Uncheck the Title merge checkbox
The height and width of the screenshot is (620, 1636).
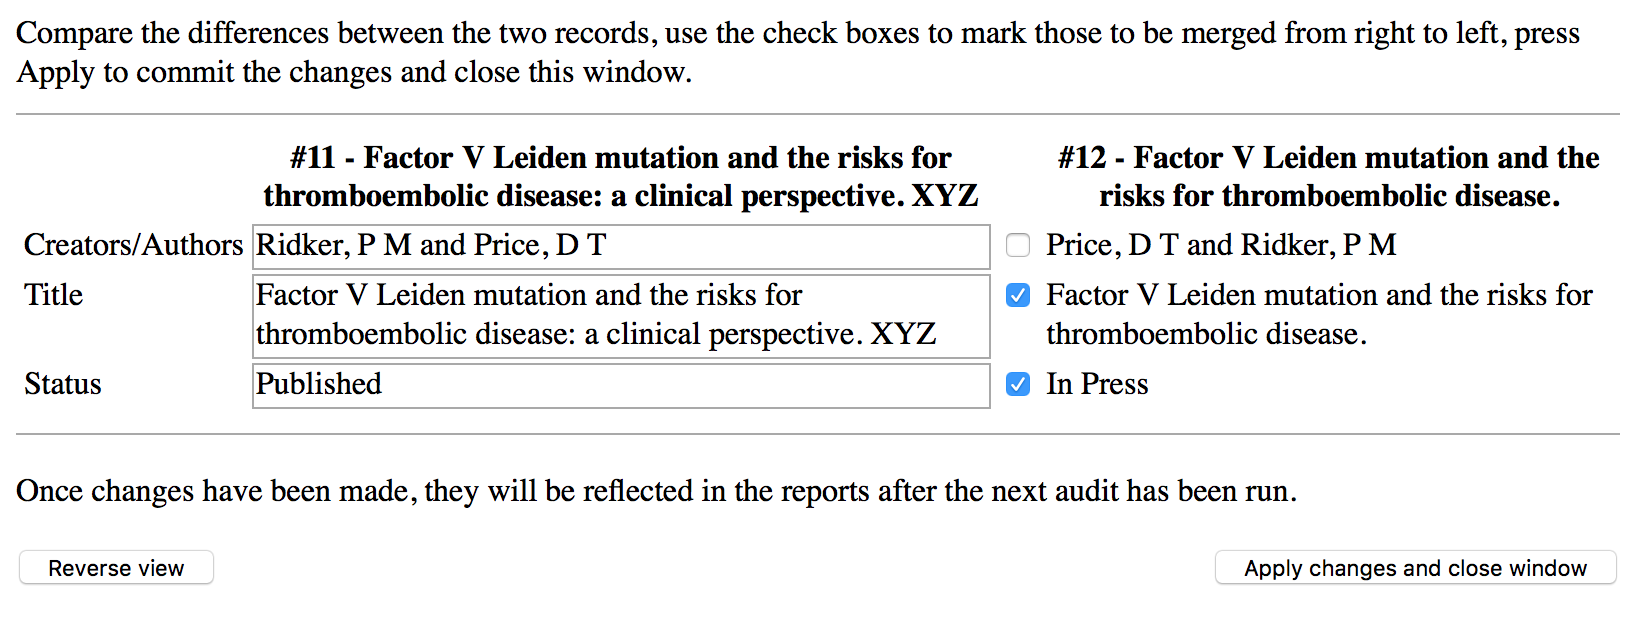(1018, 295)
